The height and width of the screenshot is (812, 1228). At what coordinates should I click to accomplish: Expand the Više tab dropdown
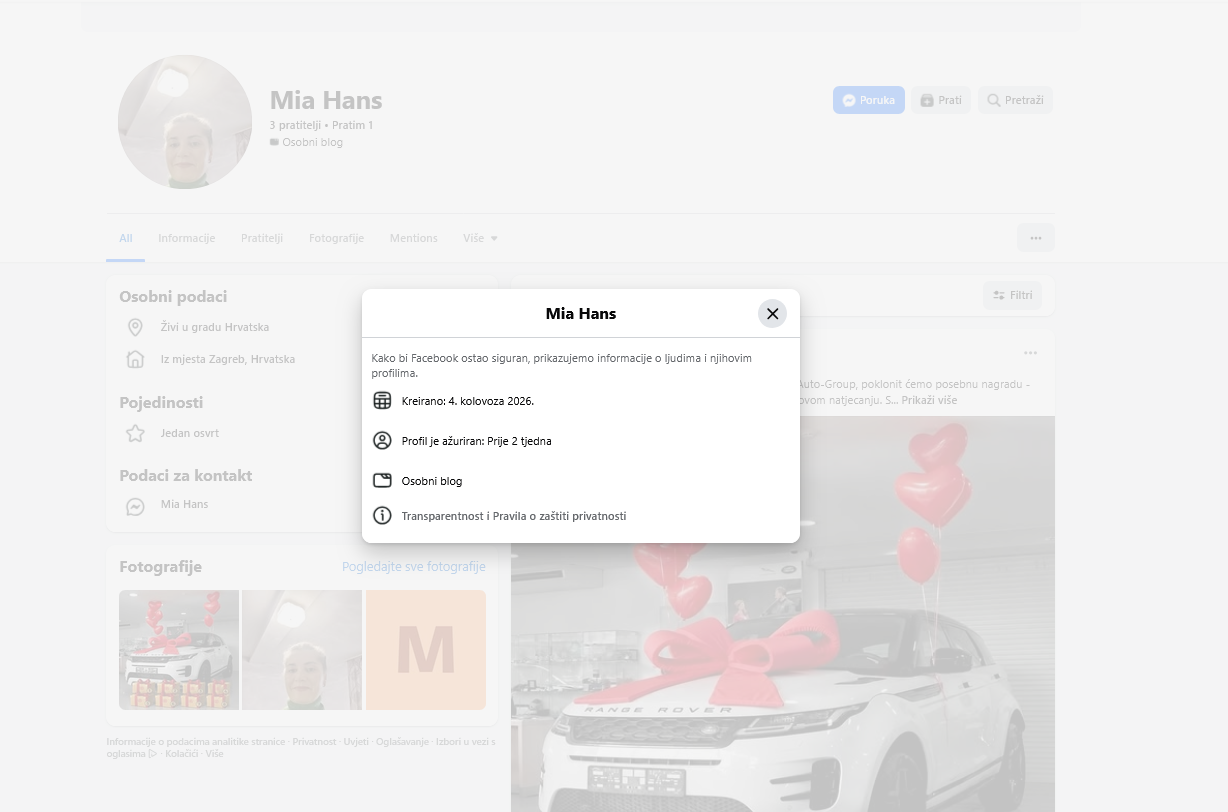(480, 238)
